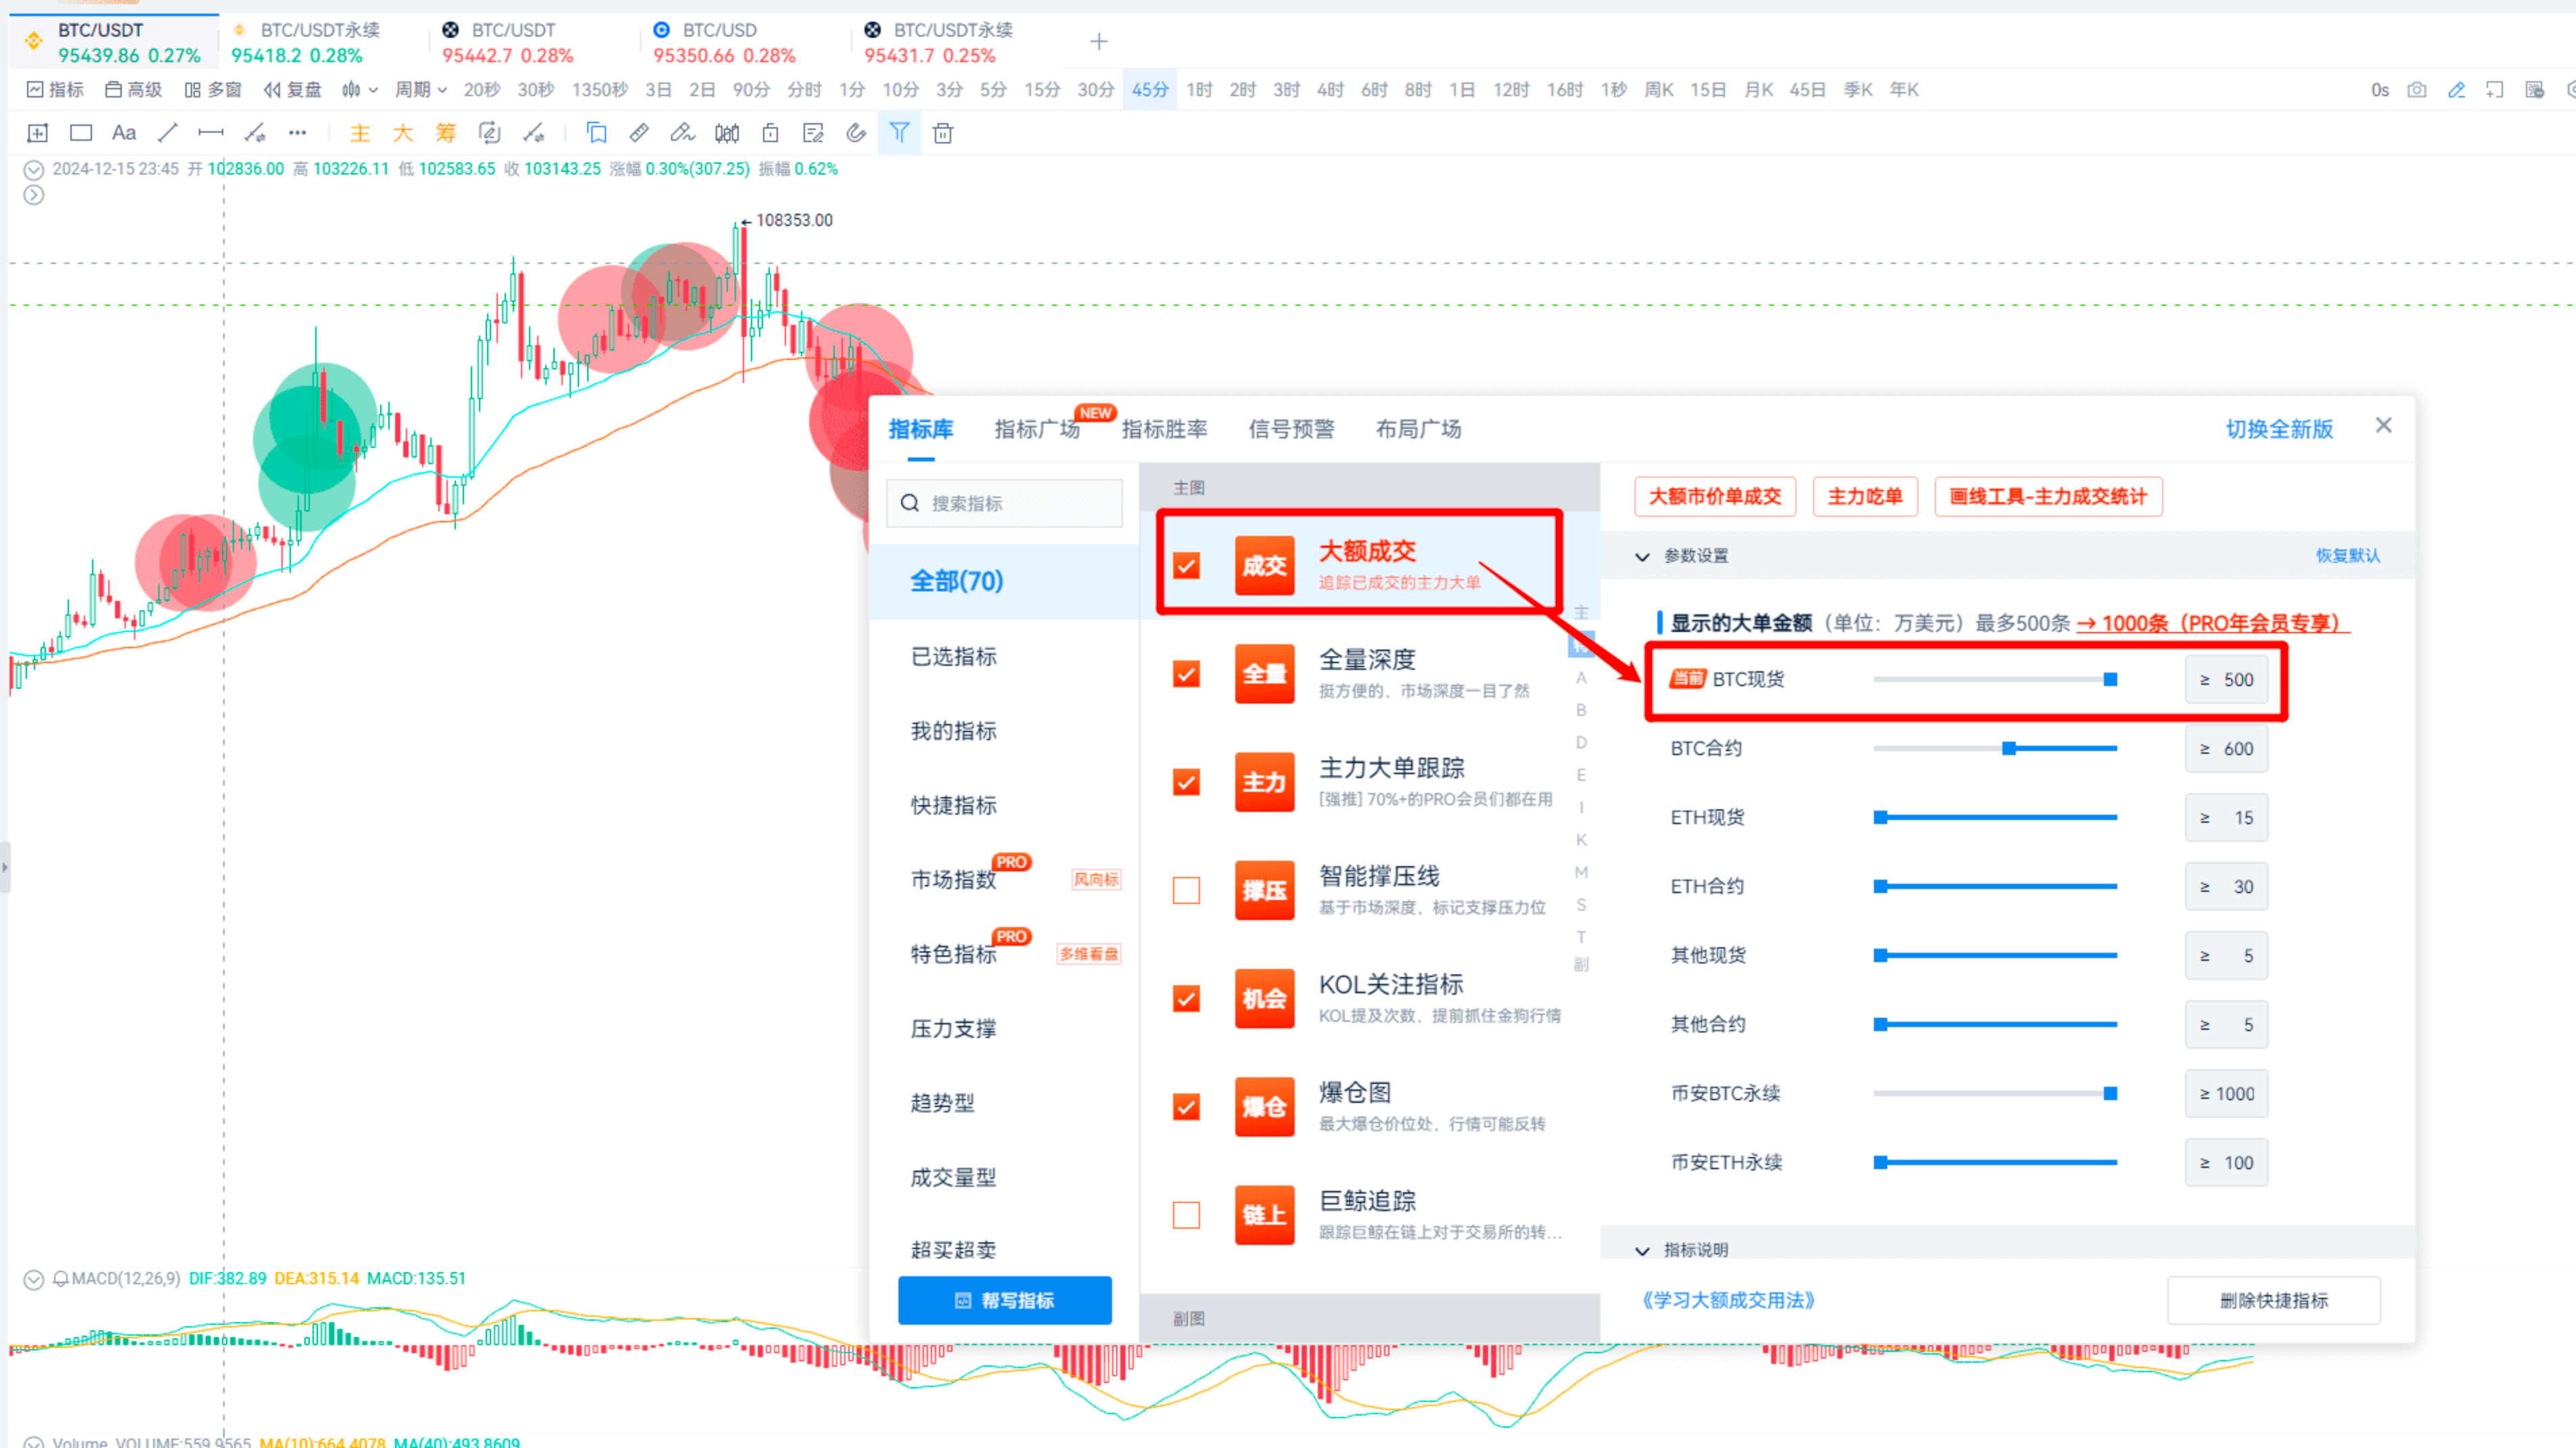
Task: Adjust the BTC合约 amount slider
Action: [2008, 749]
